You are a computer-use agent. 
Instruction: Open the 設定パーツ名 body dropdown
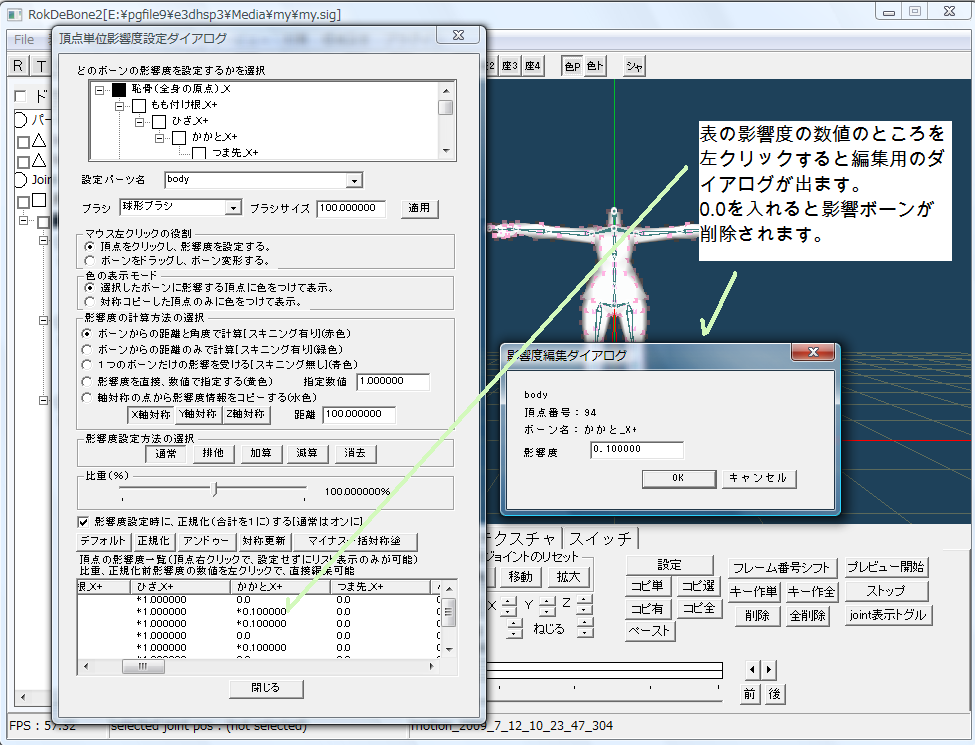coord(354,180)
